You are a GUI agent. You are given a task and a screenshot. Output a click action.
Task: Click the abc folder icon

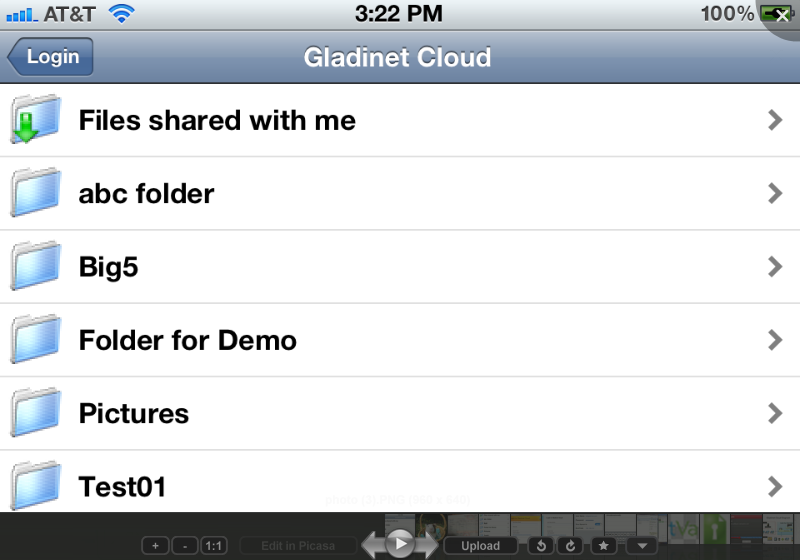click(x=36, y=192)
